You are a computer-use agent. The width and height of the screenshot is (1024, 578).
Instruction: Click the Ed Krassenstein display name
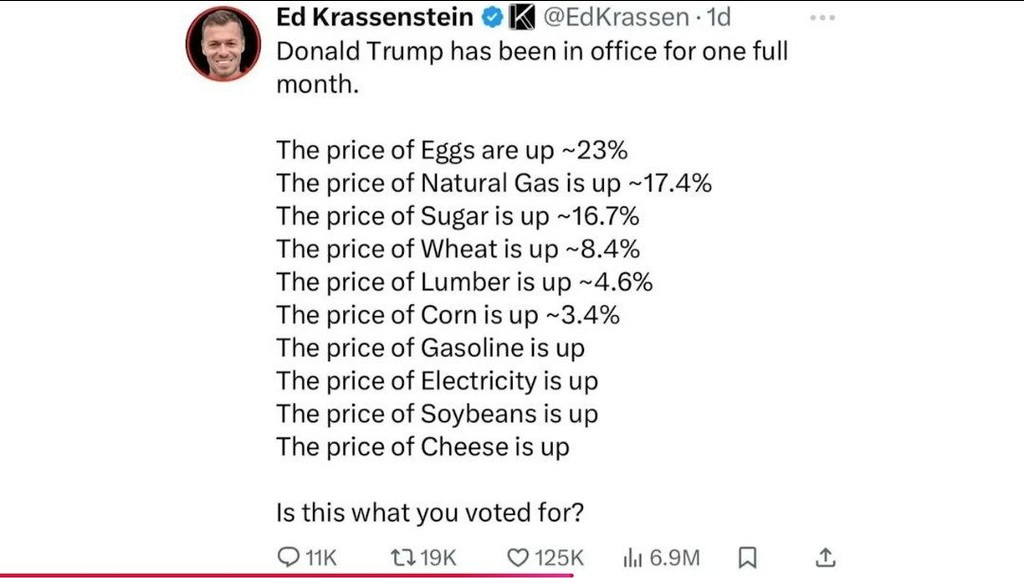[x=377, y=17]
